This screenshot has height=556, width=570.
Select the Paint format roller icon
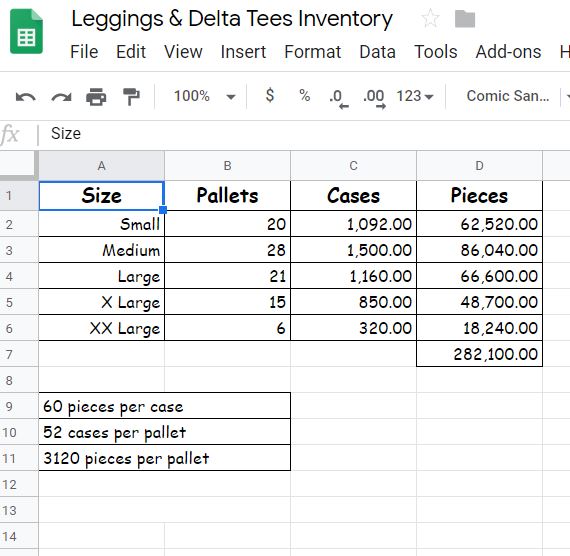pos(131,97)
